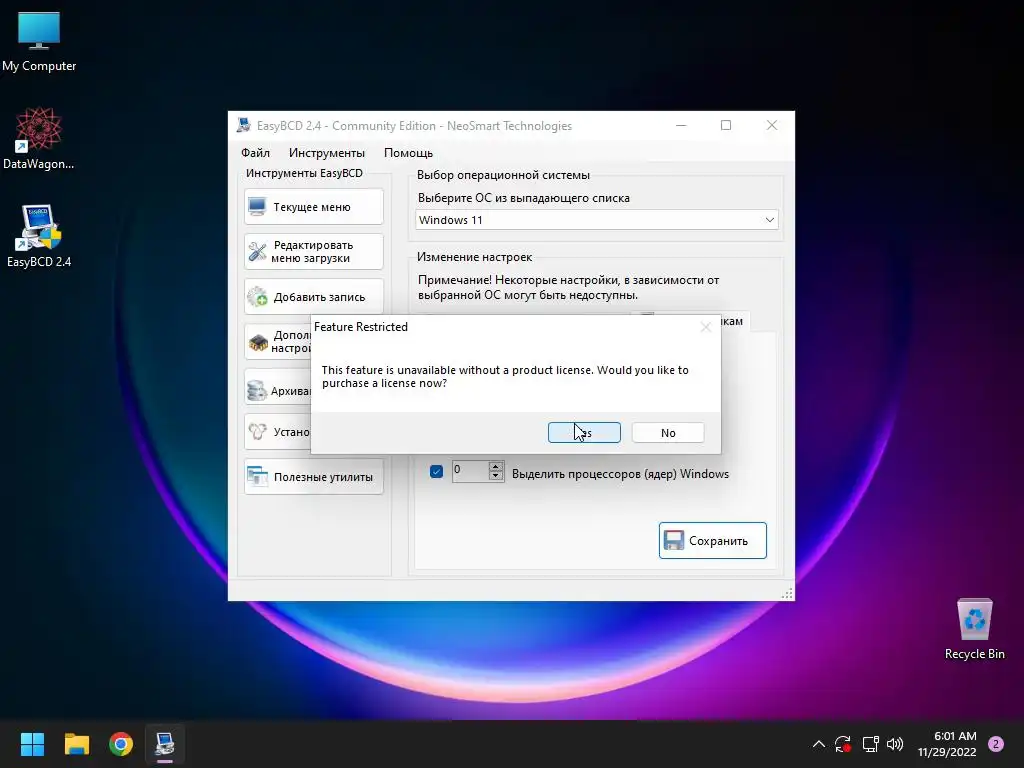Open sync update tray icon
Viewport: 1024px width, 768px height.
click(843, 744)
